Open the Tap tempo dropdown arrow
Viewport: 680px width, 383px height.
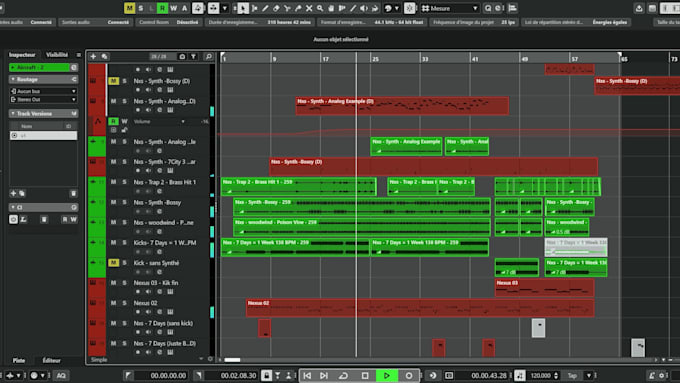pos(589,376)
